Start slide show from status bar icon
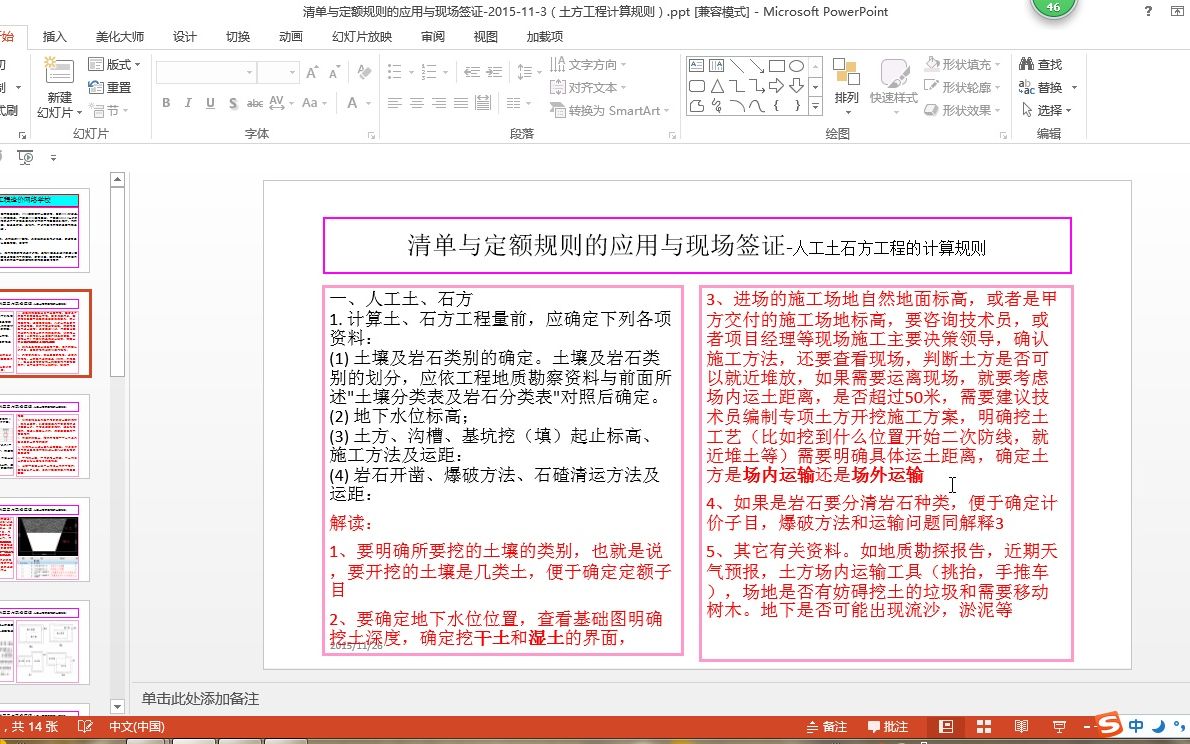 pos(1058,727)
